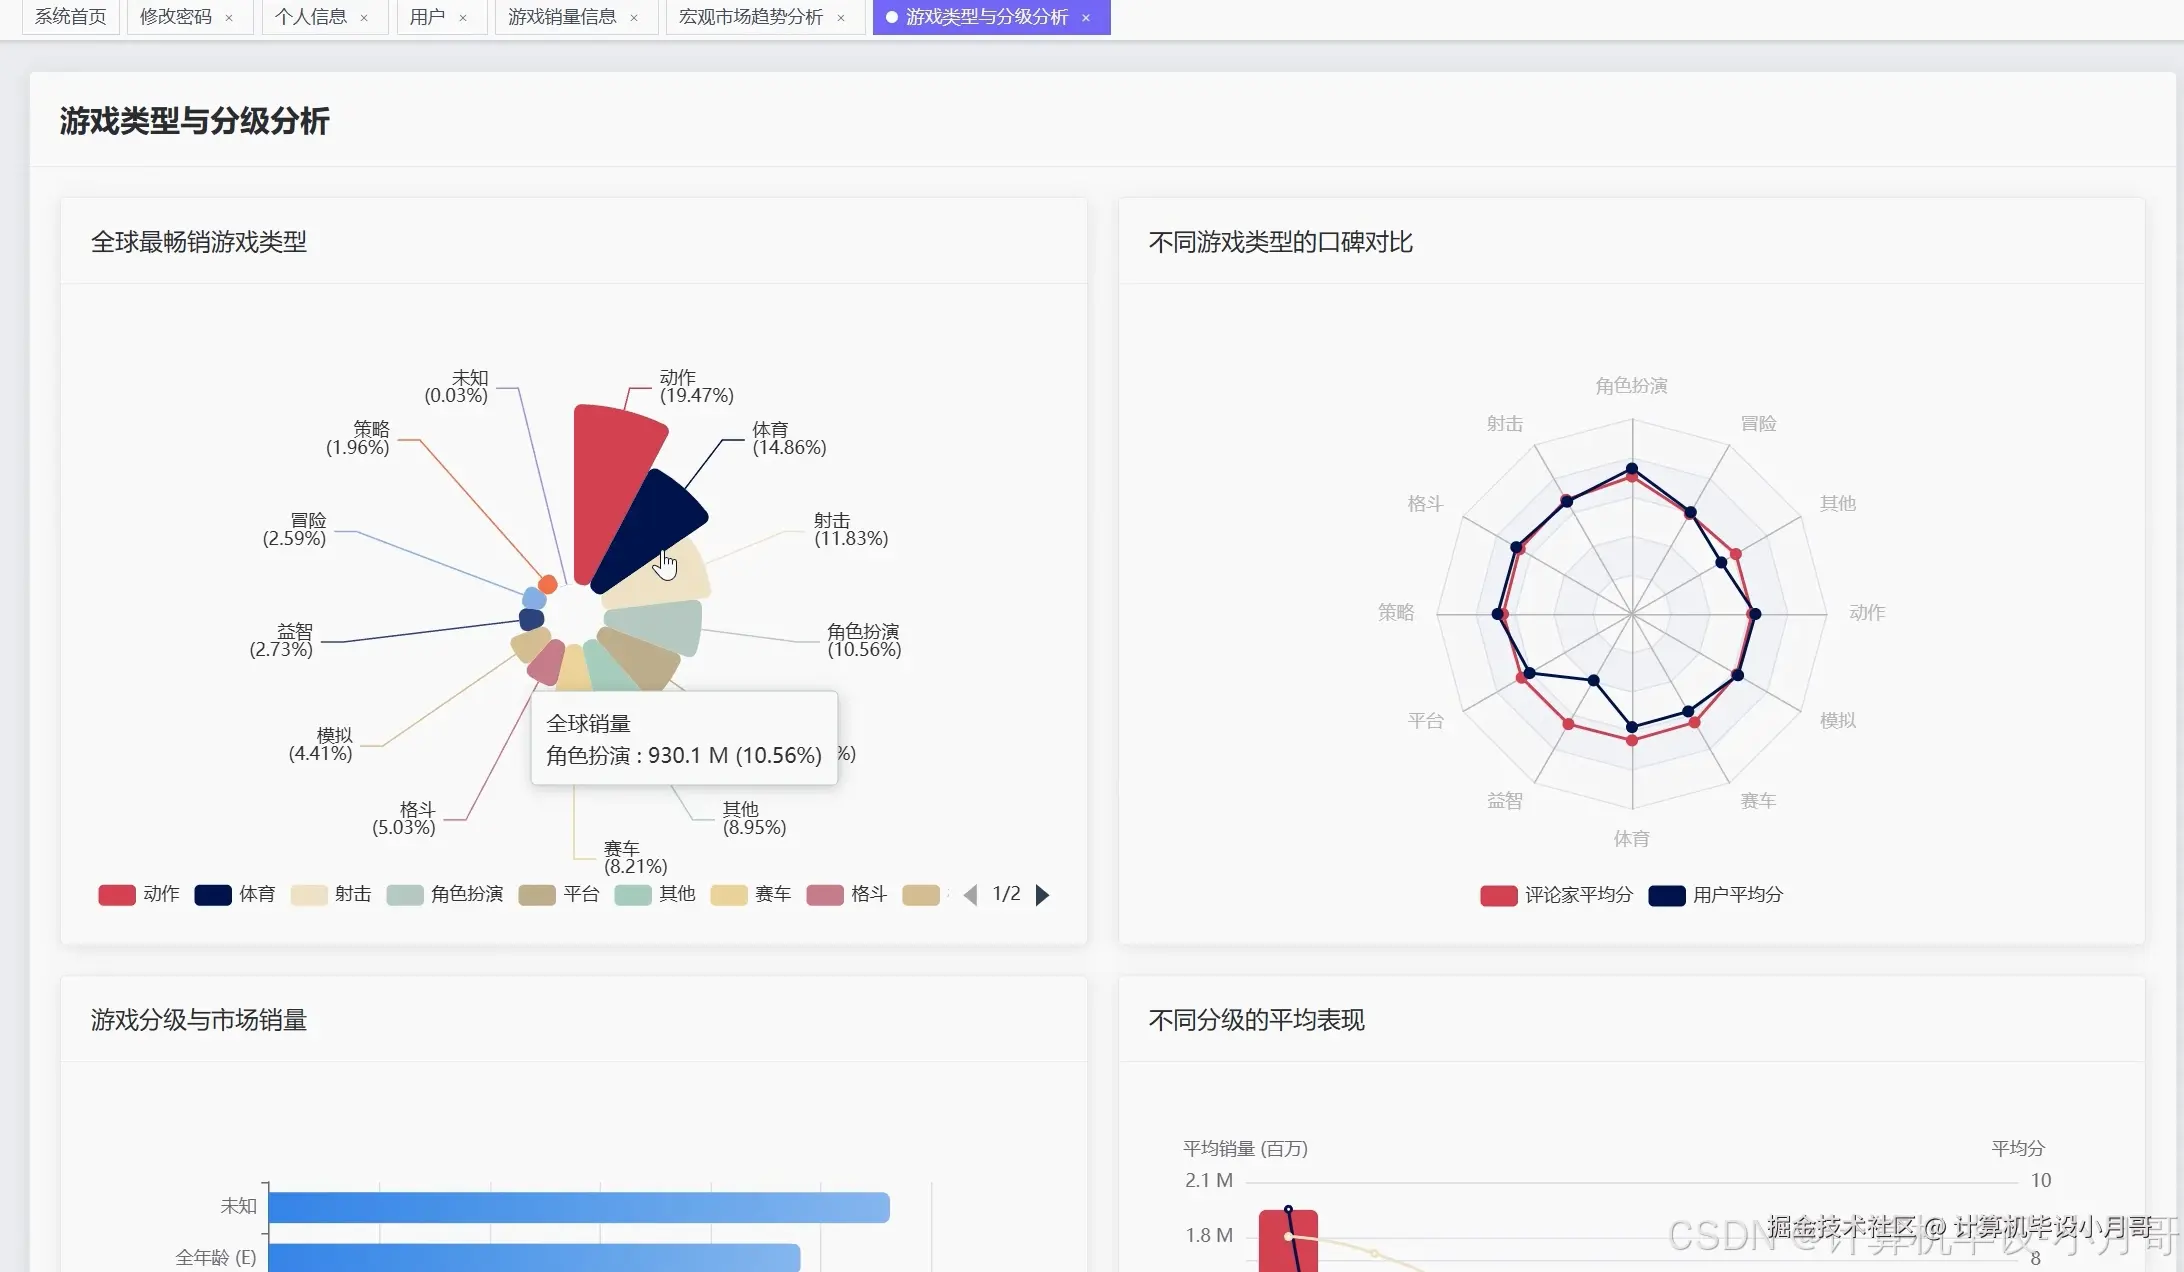
Task: Open the 宏观市场趋势分析 tab
Action: coord(750,17)
